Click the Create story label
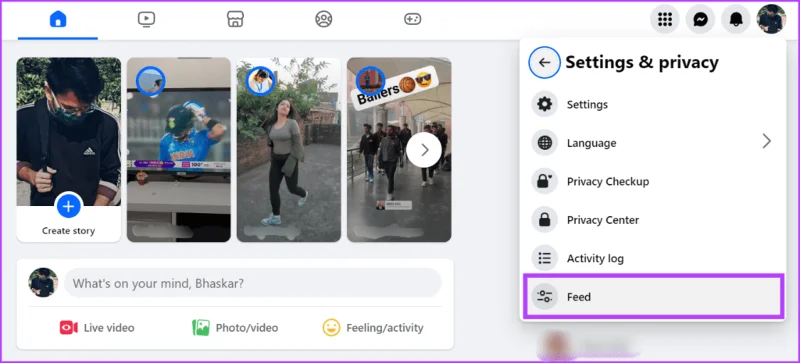Image resolution: width=800 pixels, height=363 pixels. 68,231
